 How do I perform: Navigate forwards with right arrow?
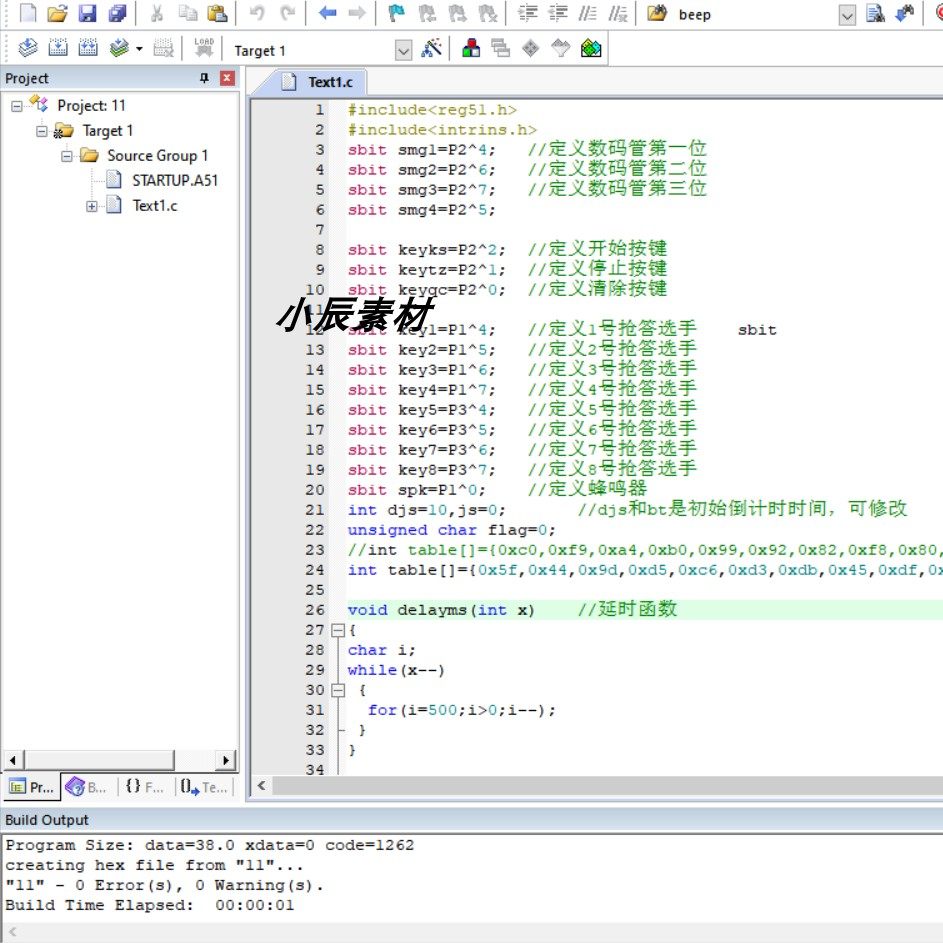(x=357, y=13)
